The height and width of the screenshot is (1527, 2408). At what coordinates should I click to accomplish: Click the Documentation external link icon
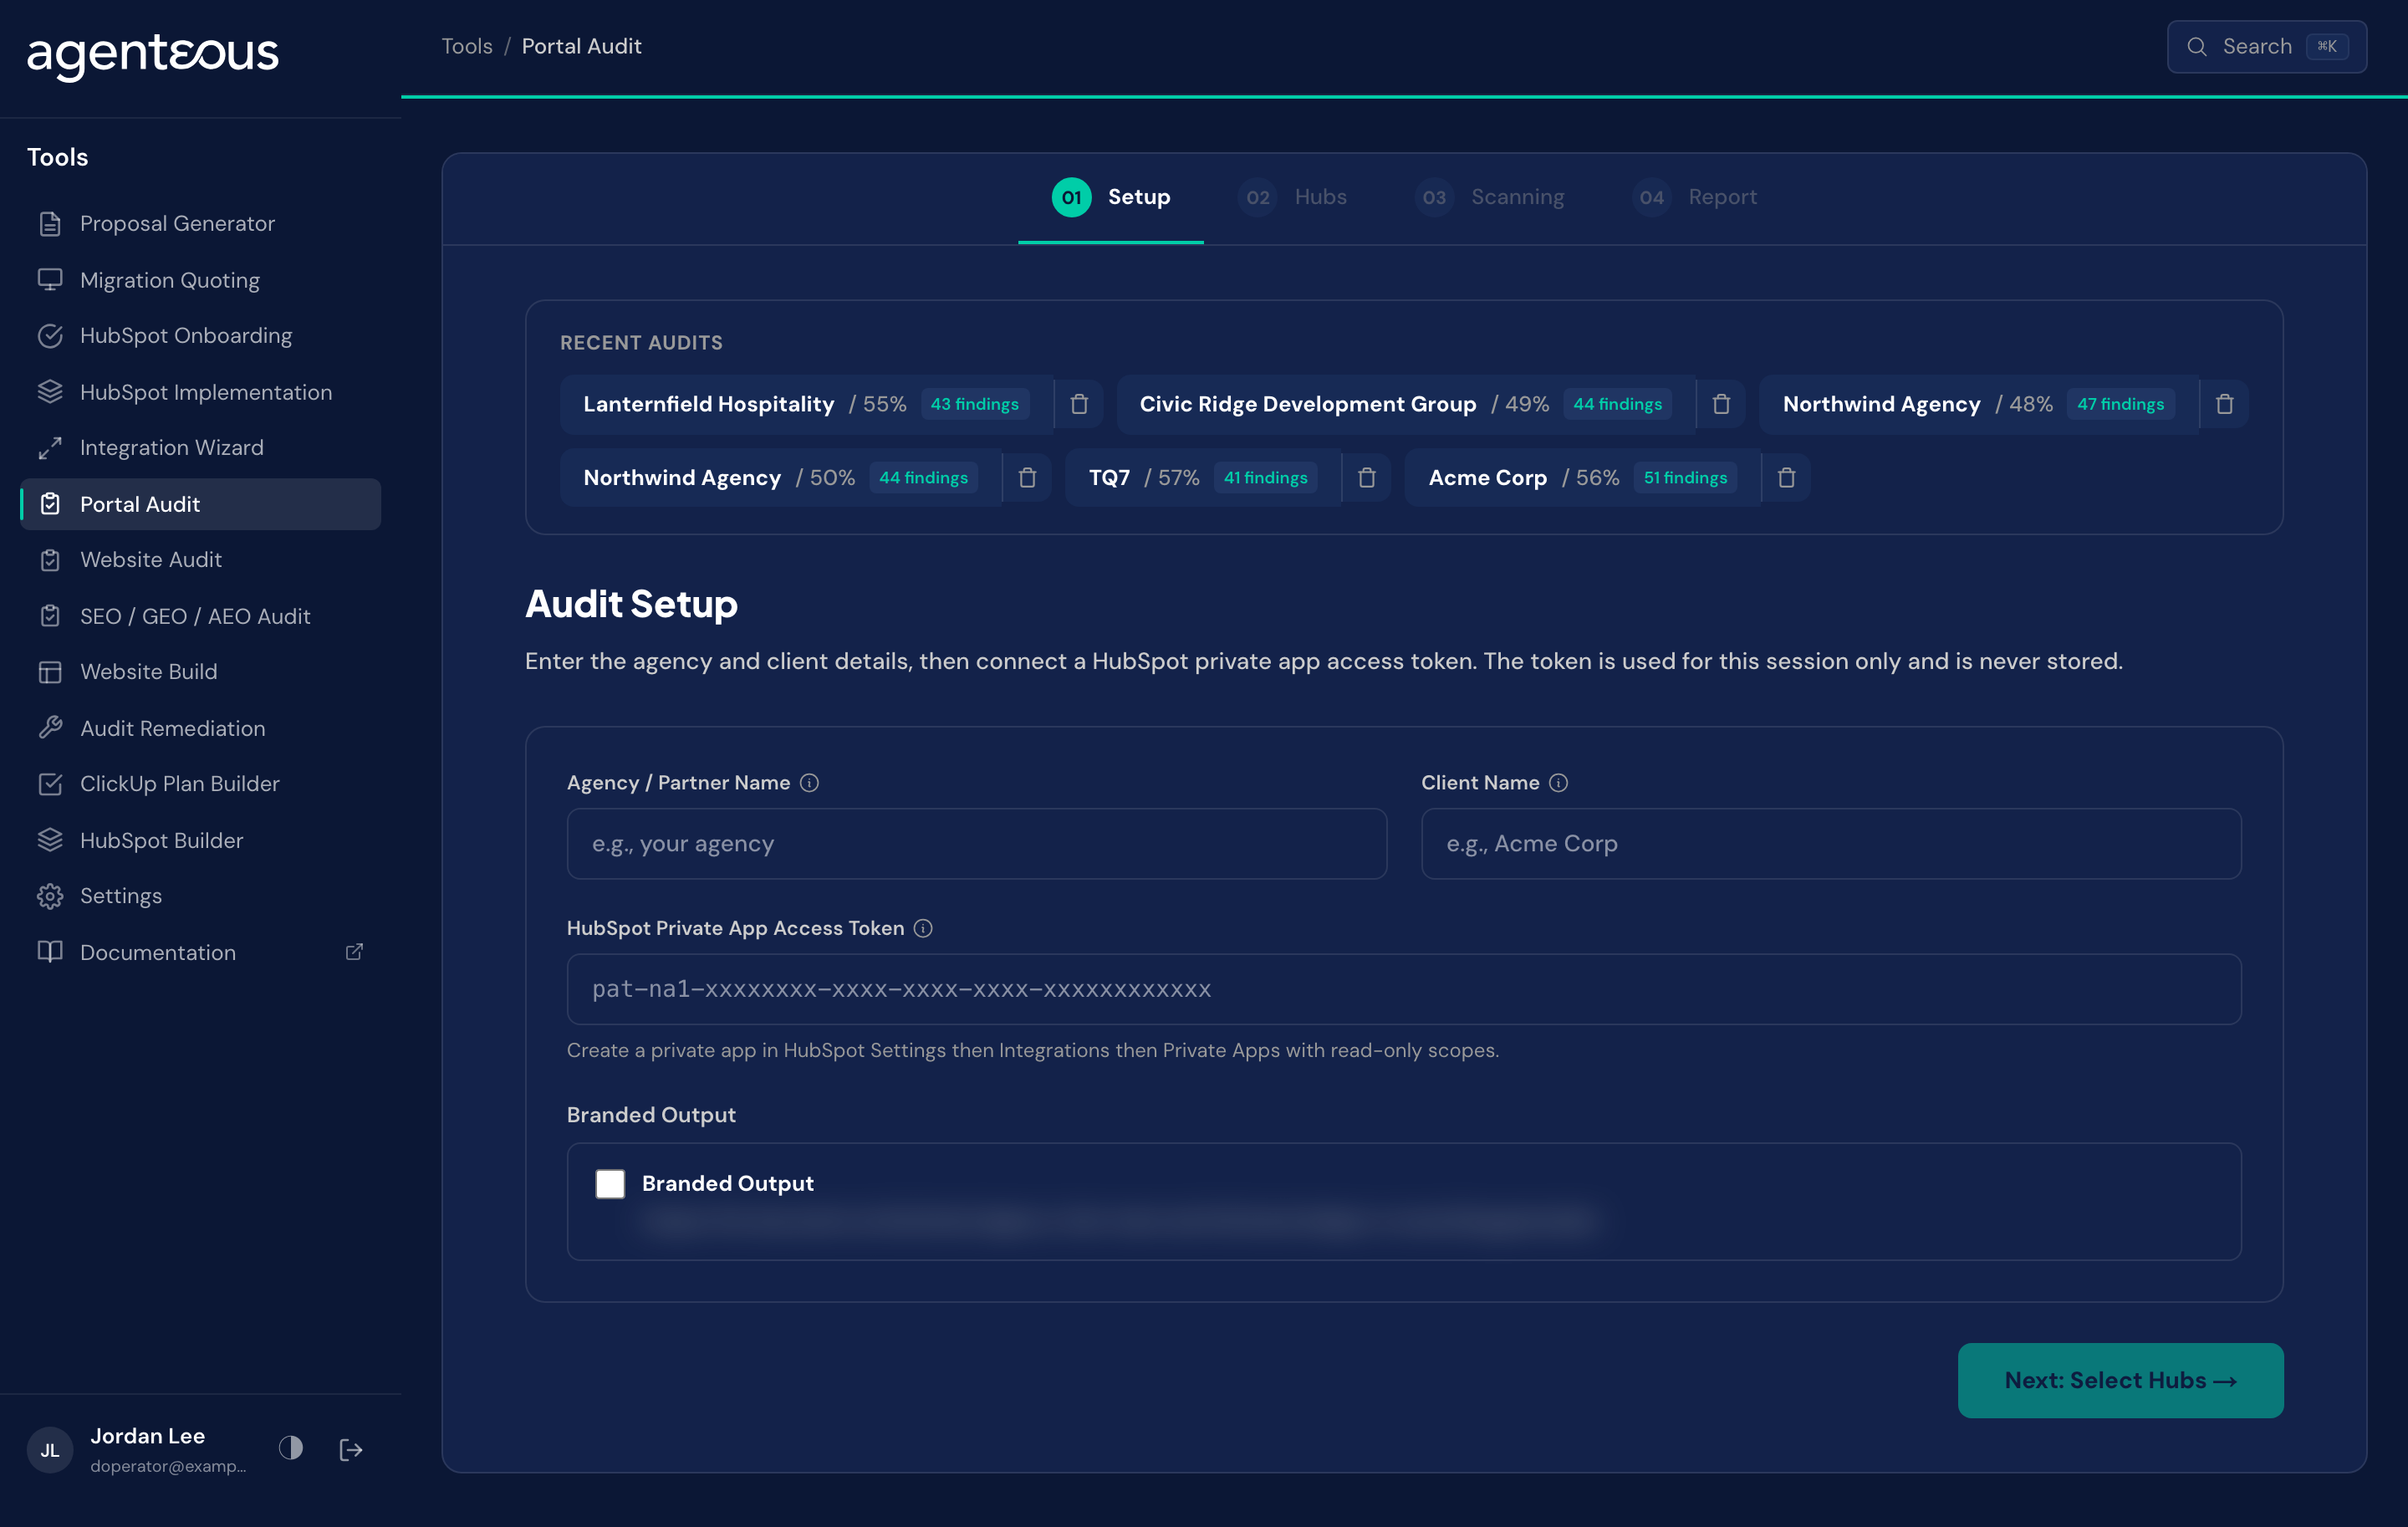pyautogui.click(x=354, y=952)
